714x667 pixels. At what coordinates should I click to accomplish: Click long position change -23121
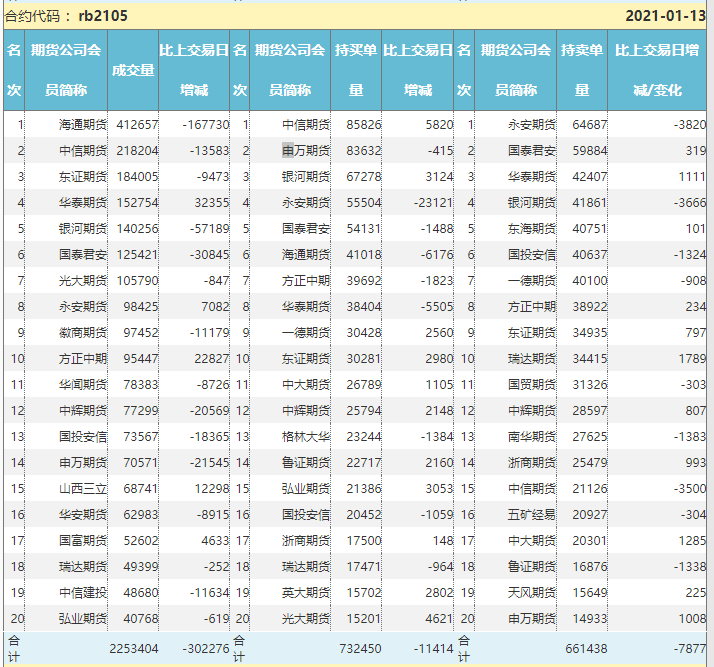click(433, 202)
